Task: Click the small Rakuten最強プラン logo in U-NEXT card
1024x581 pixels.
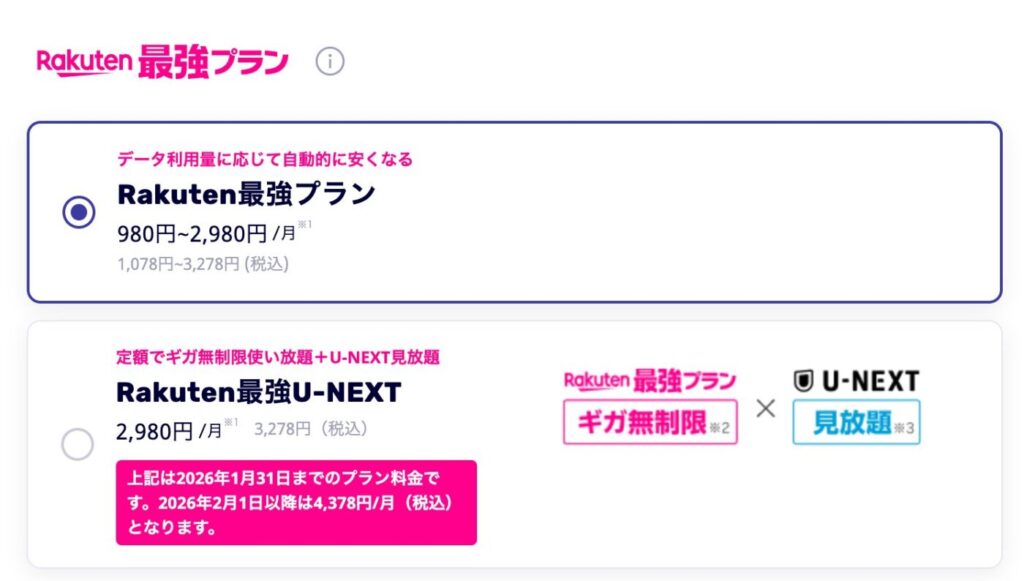Action: click(x=650, y=381)
